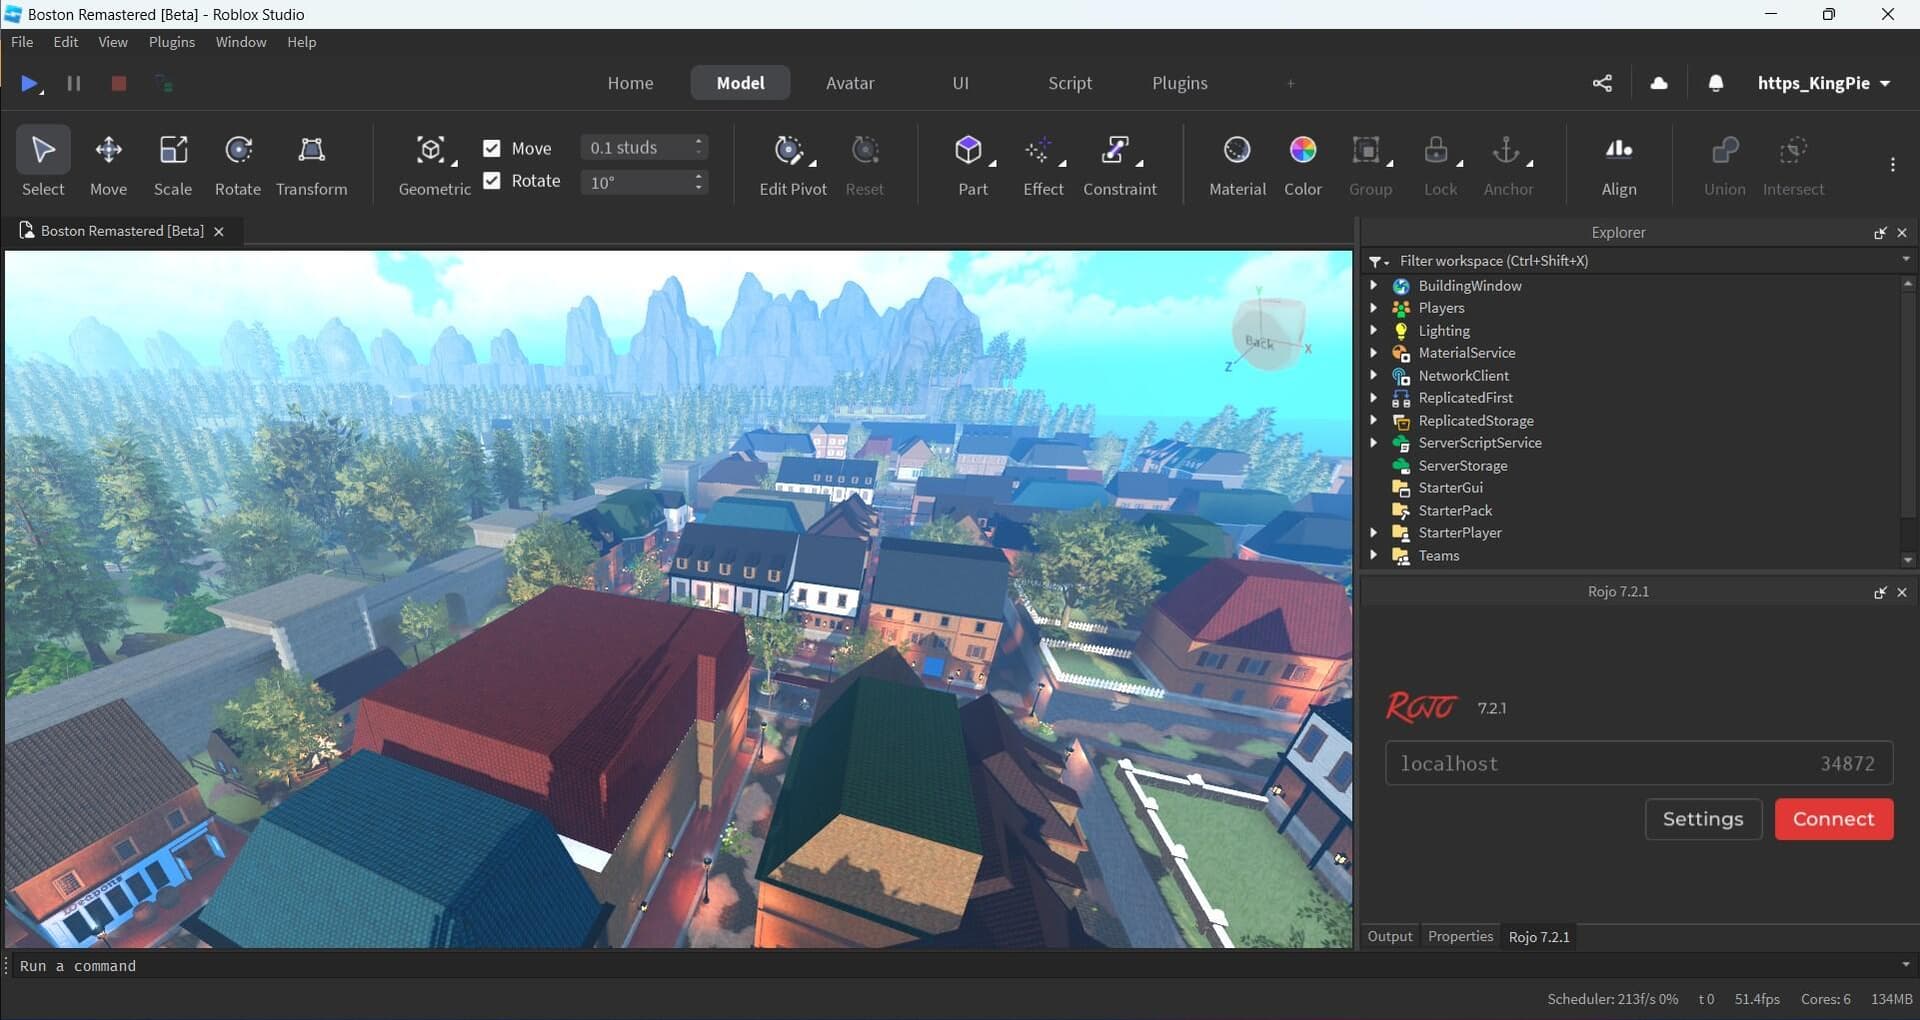This screenshot has width=1920, height=1020.
Task: Switch to the Avatar ribbon tab
Action: [850, 83]
